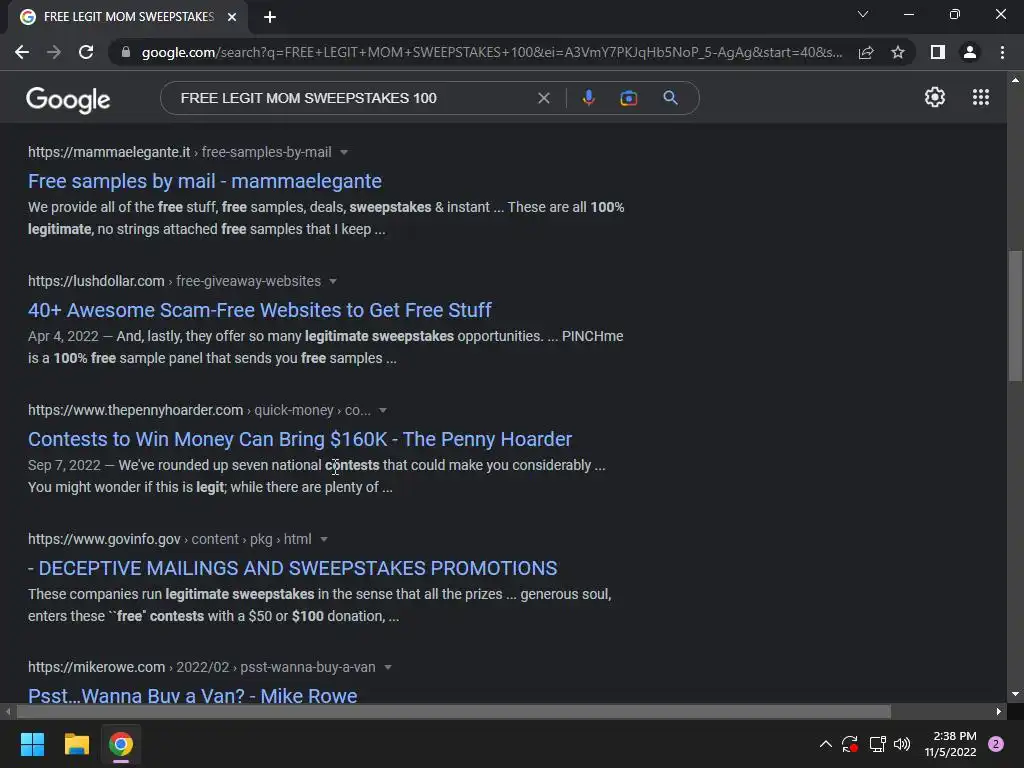The width and height of the screenshot is (1024, 768).
Task: Open Contests to Win Money result
Action: [x=300, y=439]
